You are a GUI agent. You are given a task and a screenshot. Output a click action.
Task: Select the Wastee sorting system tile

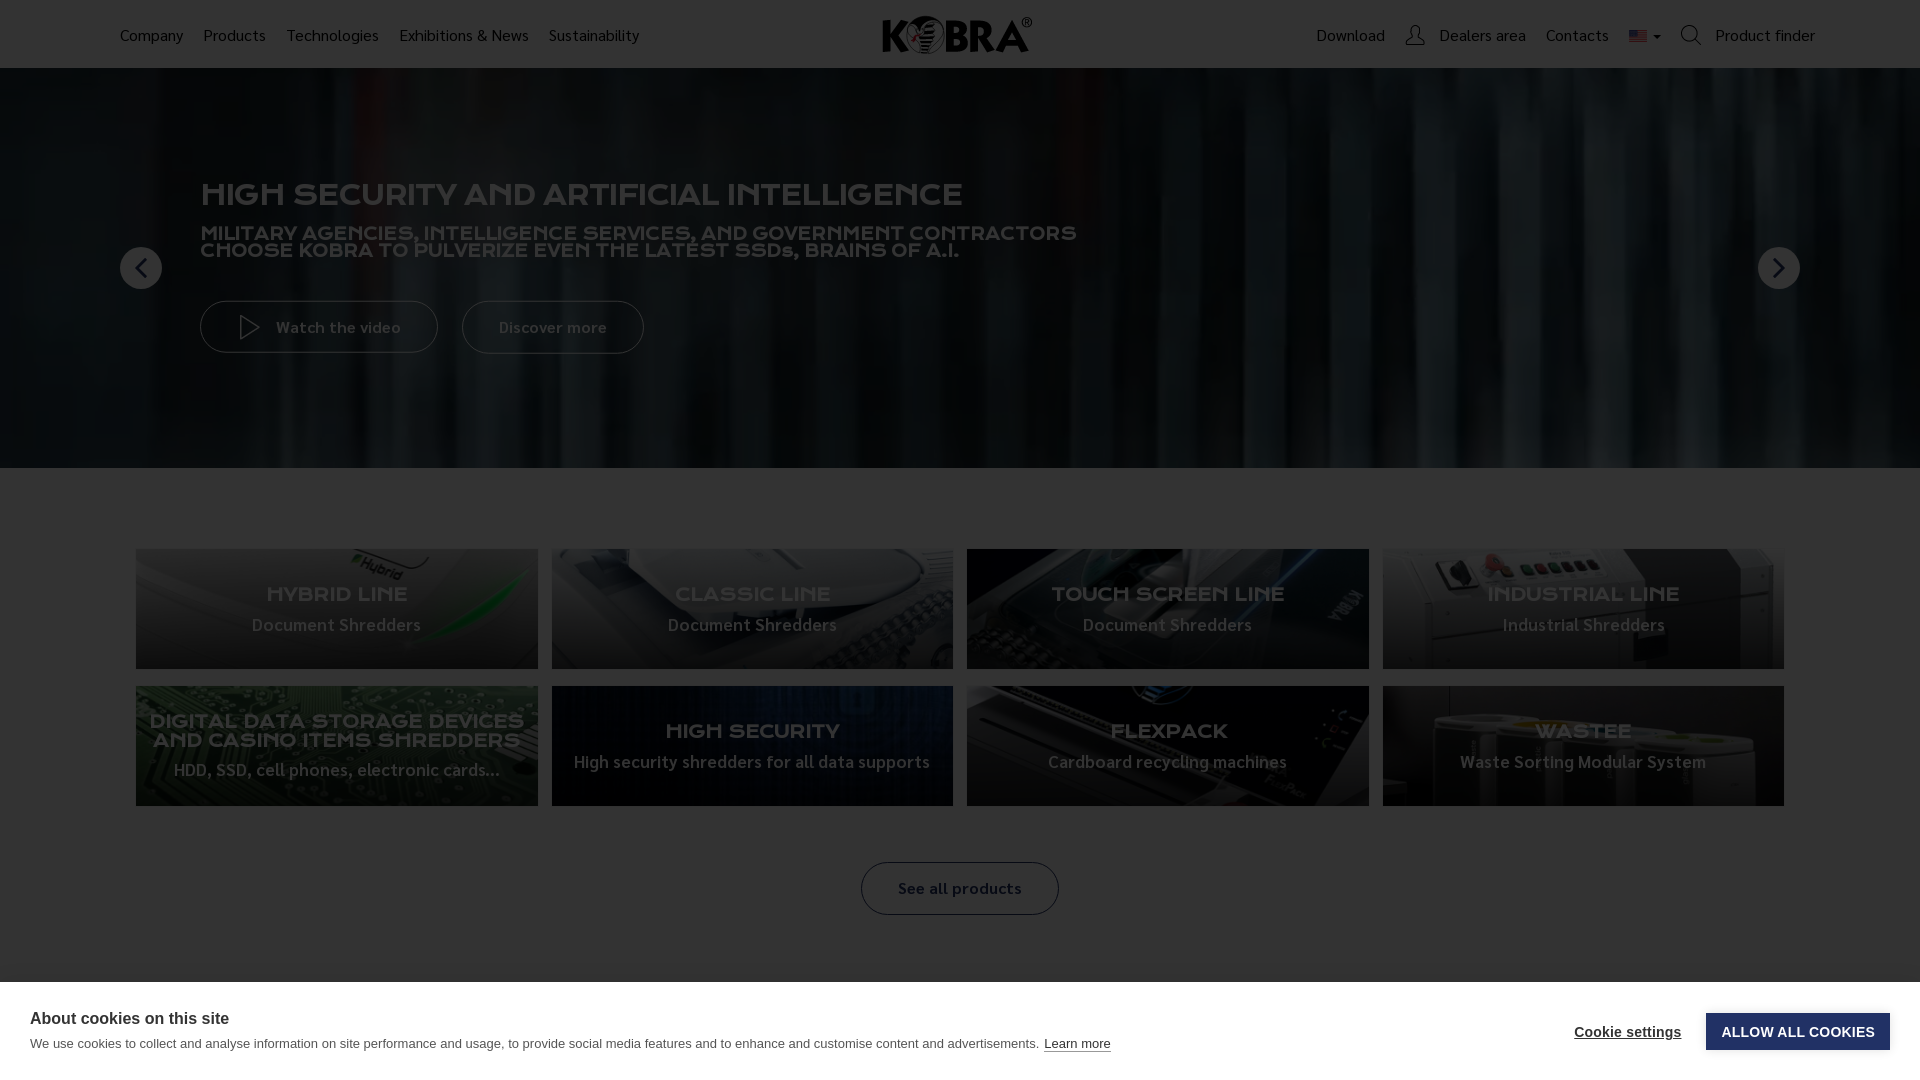click(1582, 745)
